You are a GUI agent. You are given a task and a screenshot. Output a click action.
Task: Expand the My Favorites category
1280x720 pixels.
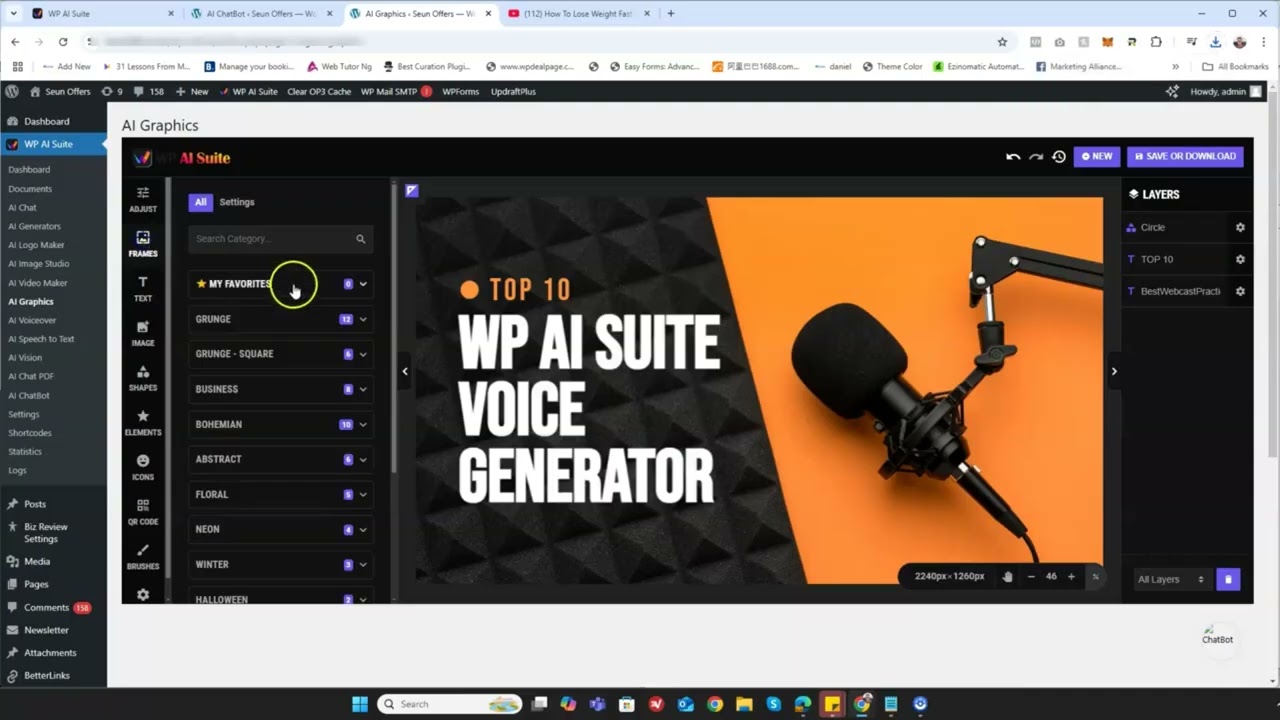pos(280,284)
